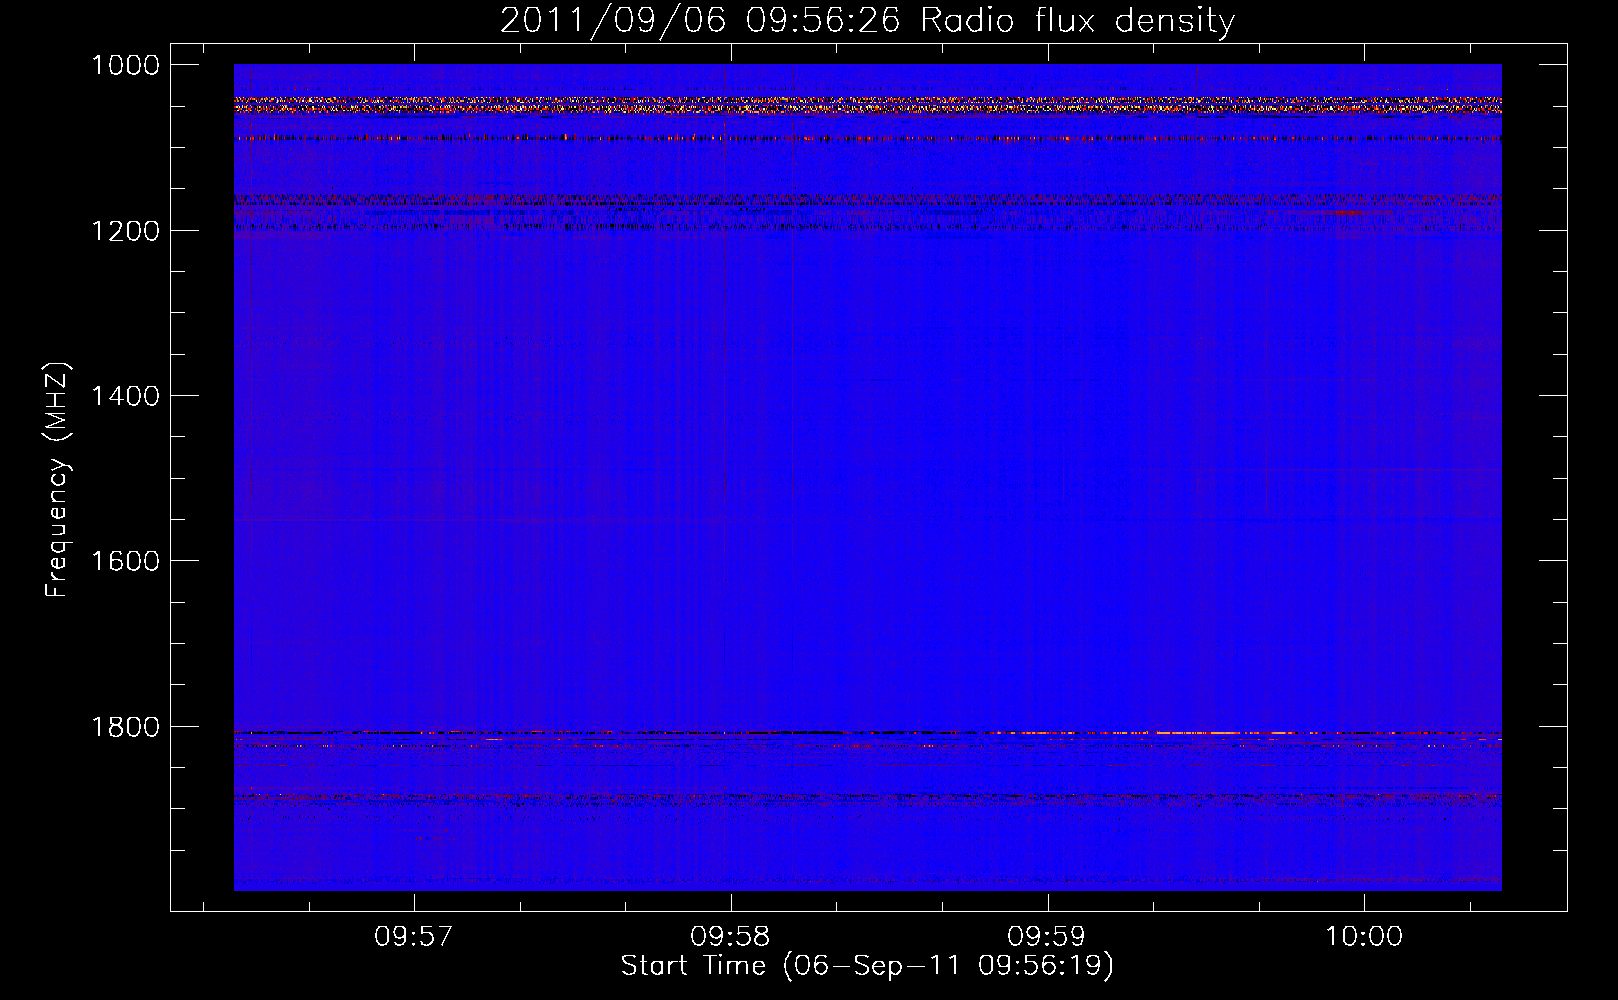The image size is (1618, 1000).
Task: Click the 09:57 time tick label
Action: tap(413, 937)
